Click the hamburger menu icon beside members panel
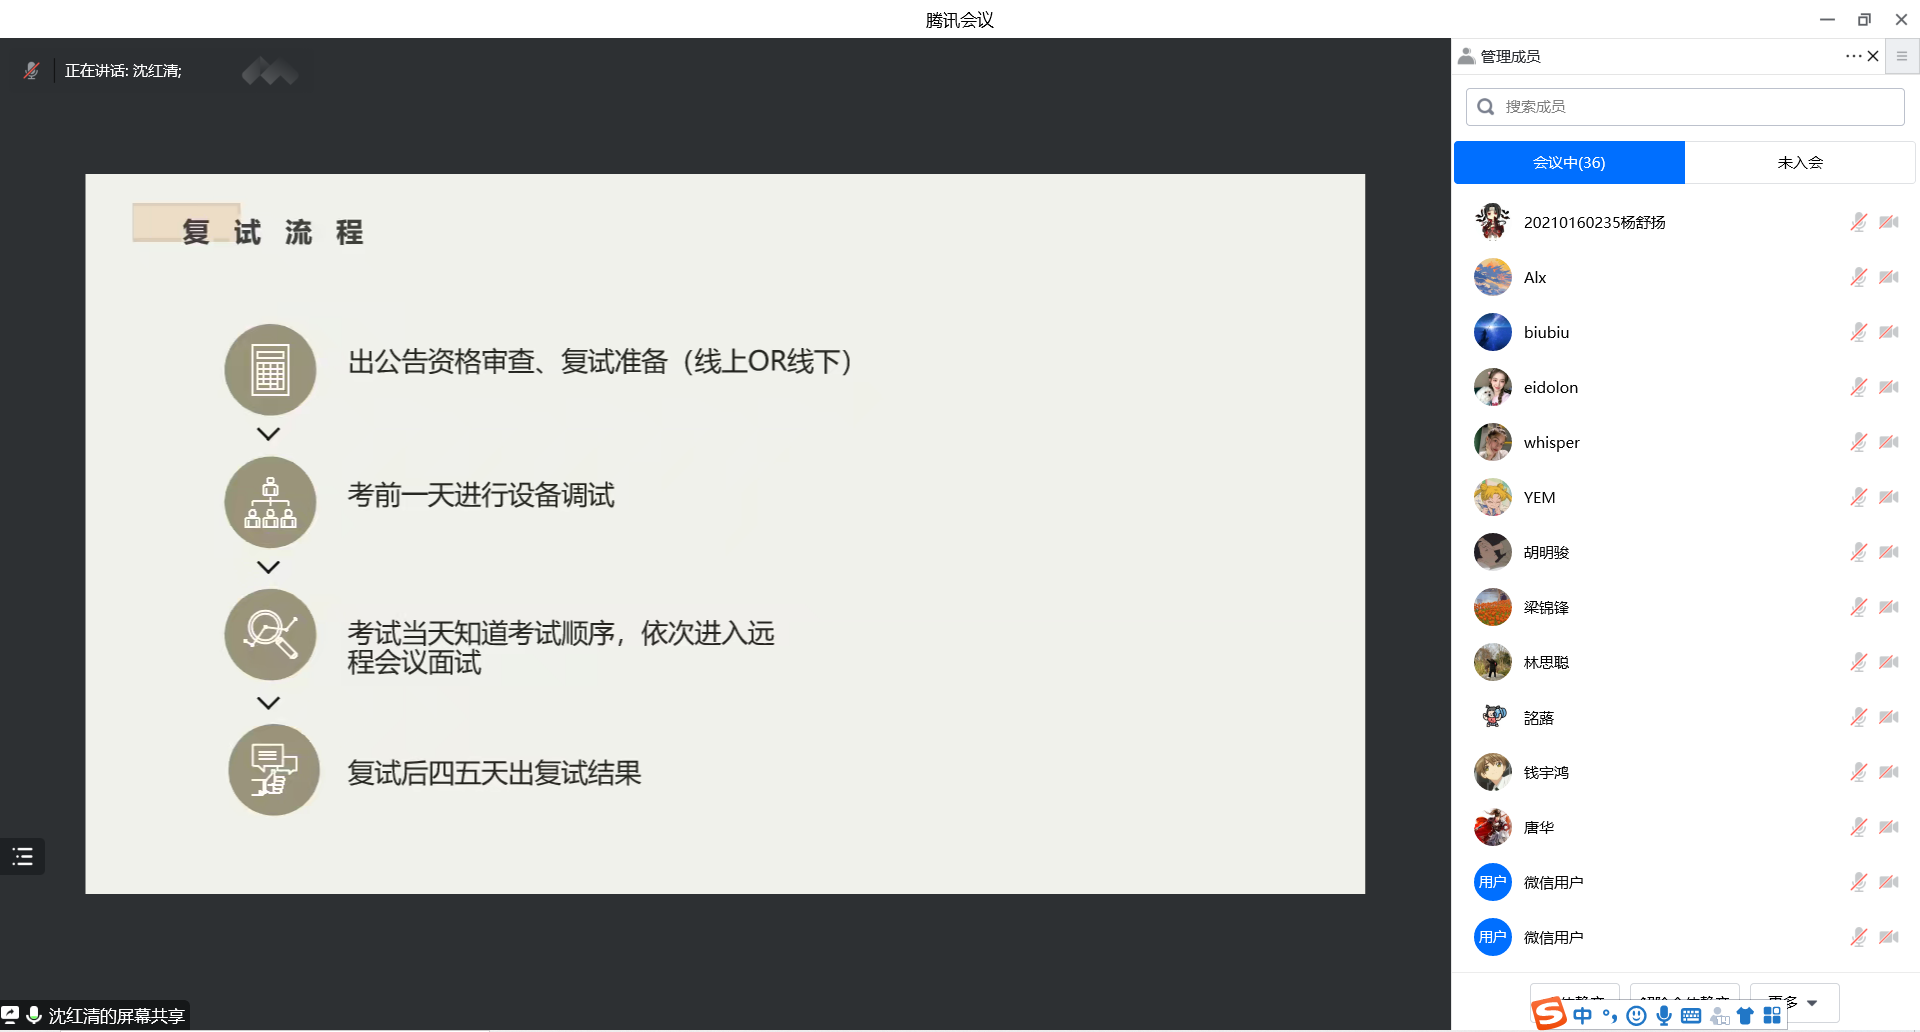Viewport: 1920px width, 1032px height. point(1902,56)
